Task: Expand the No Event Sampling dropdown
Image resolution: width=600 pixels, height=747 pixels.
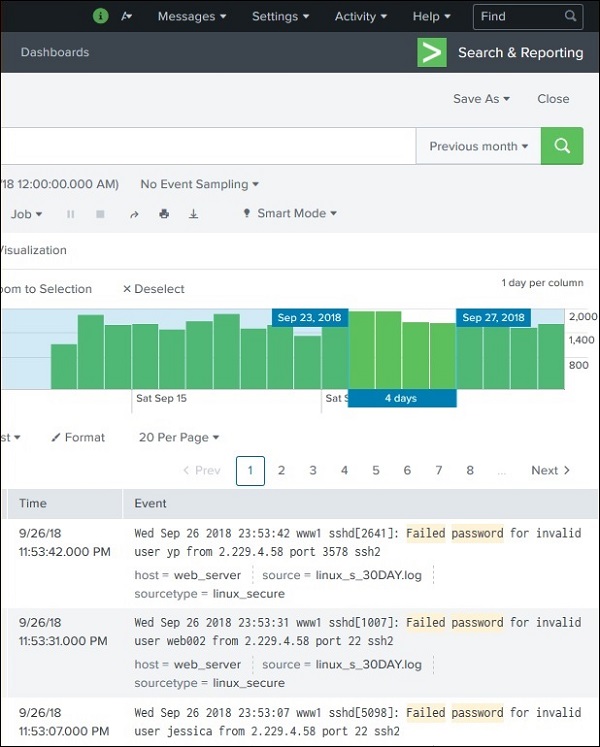Action: pos(199,184)
